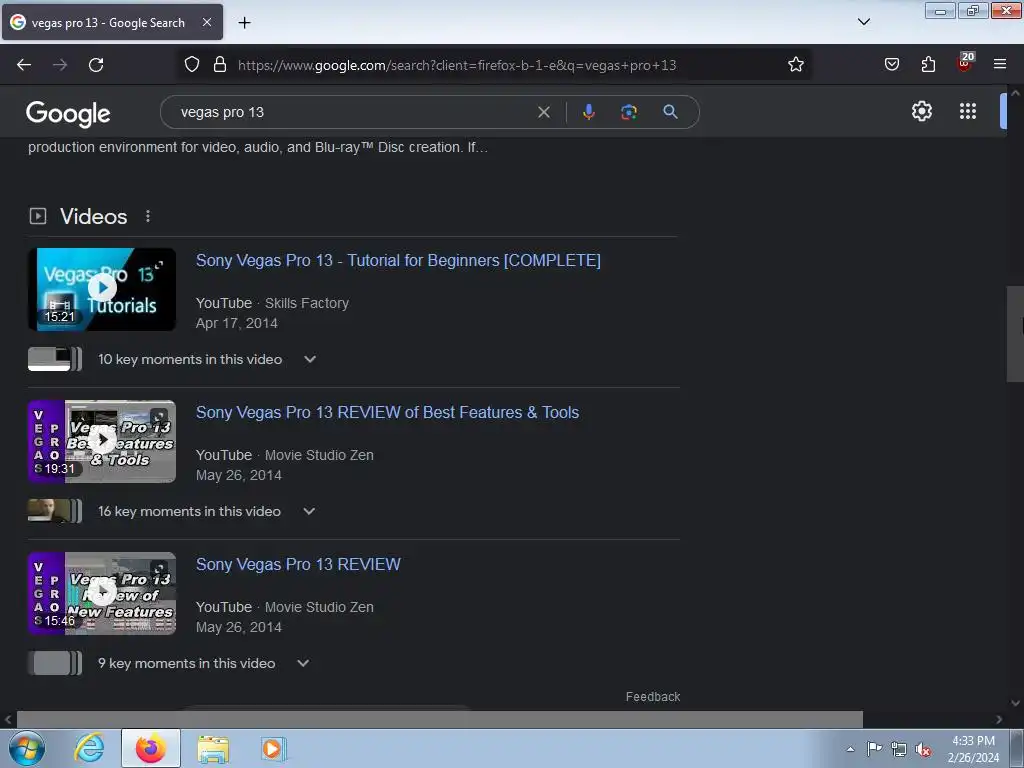Submit search with magnifier icon
Screen dimensions: 1024x768
point(670,112)
